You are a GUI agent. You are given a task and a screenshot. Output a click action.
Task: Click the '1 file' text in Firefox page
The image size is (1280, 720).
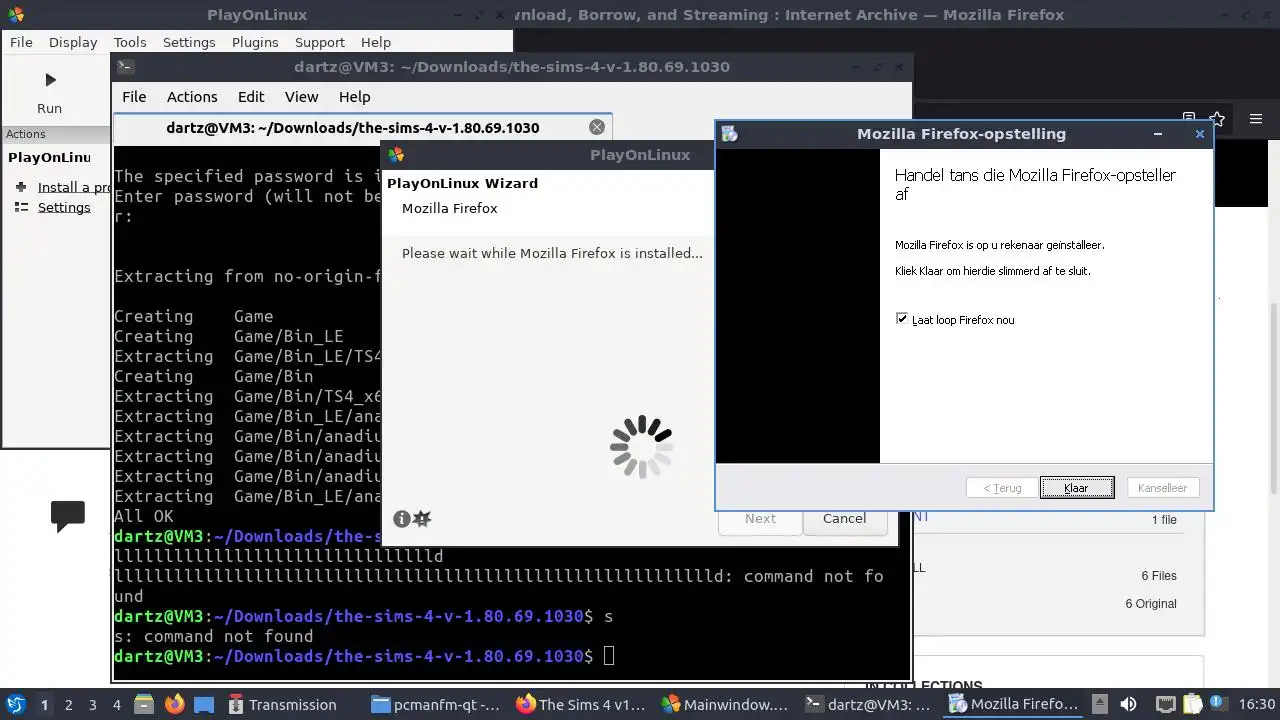tap(1164, 519)
